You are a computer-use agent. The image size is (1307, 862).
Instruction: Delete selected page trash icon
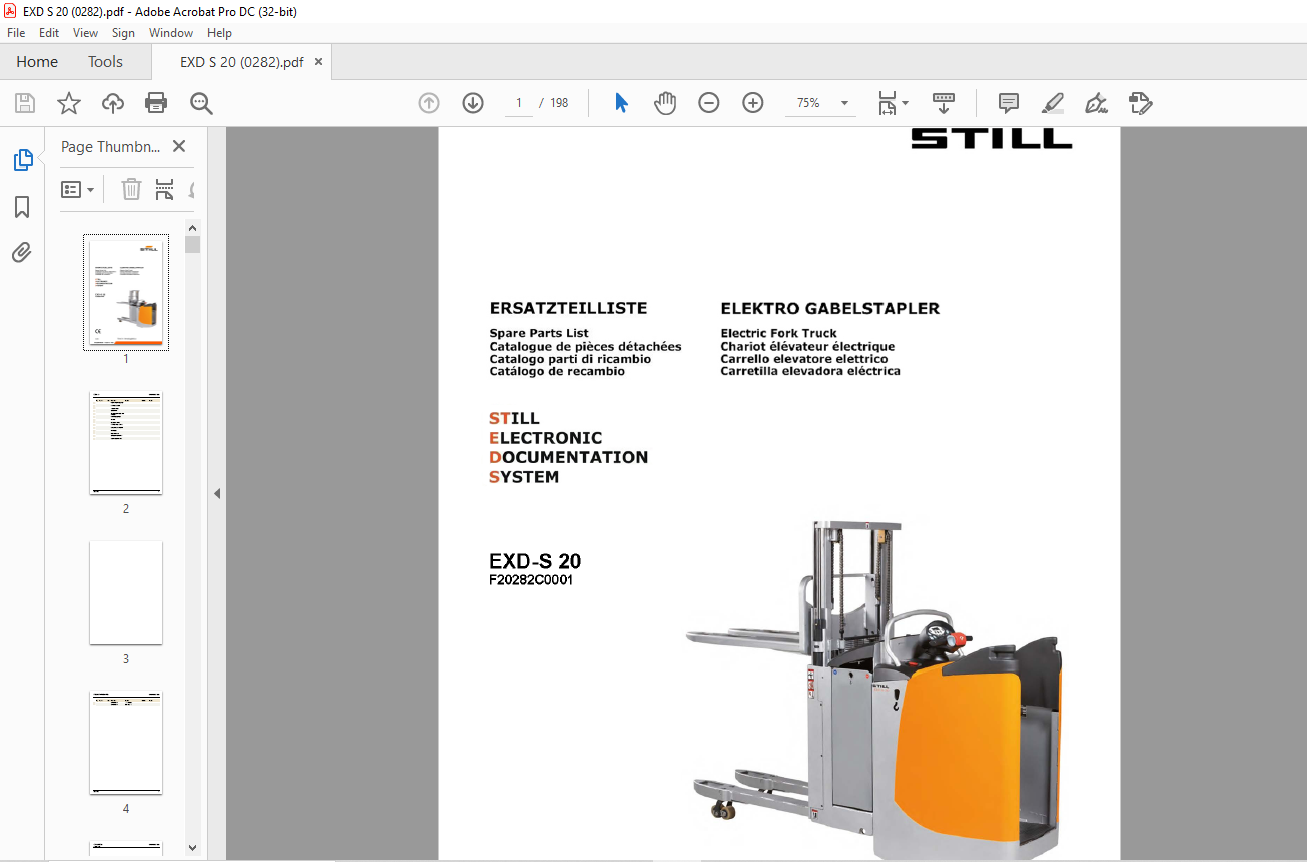click(x=132, y=189)
